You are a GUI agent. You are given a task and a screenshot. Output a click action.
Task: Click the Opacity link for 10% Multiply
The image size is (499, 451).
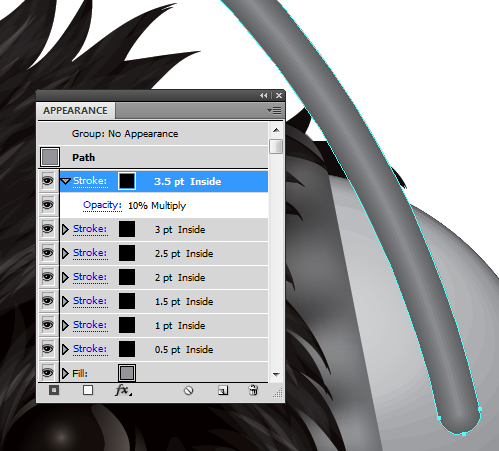[102, 205]
